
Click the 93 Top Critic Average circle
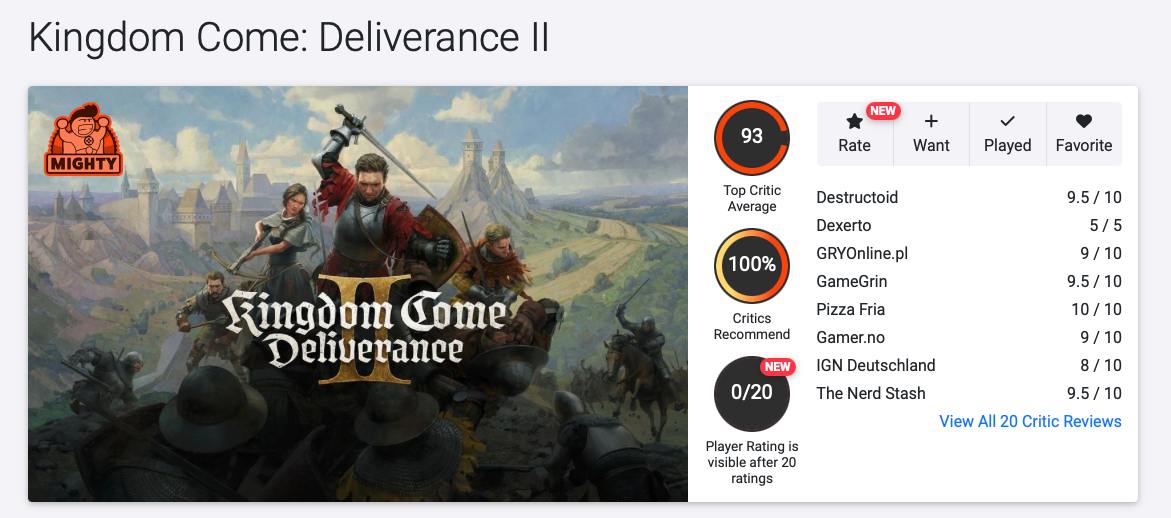[752, 136]
